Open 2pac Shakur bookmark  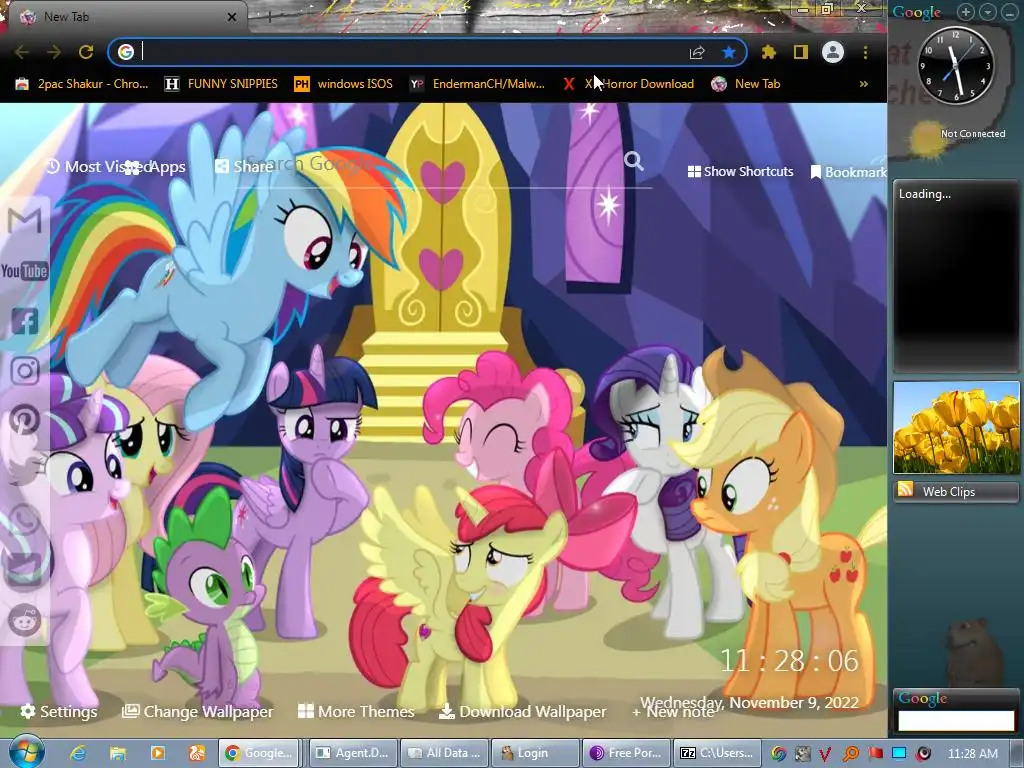point(82,84)
